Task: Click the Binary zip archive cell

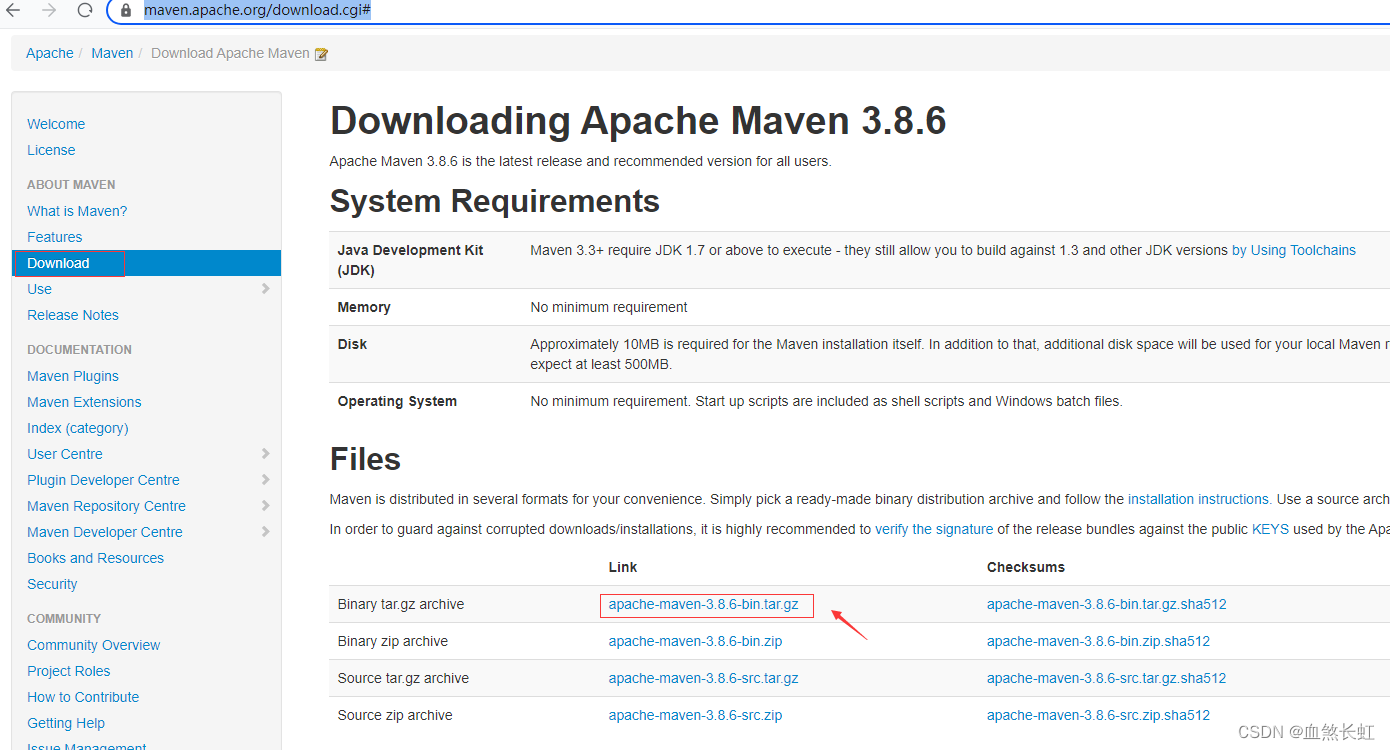Action: click(x=393, y=641)
